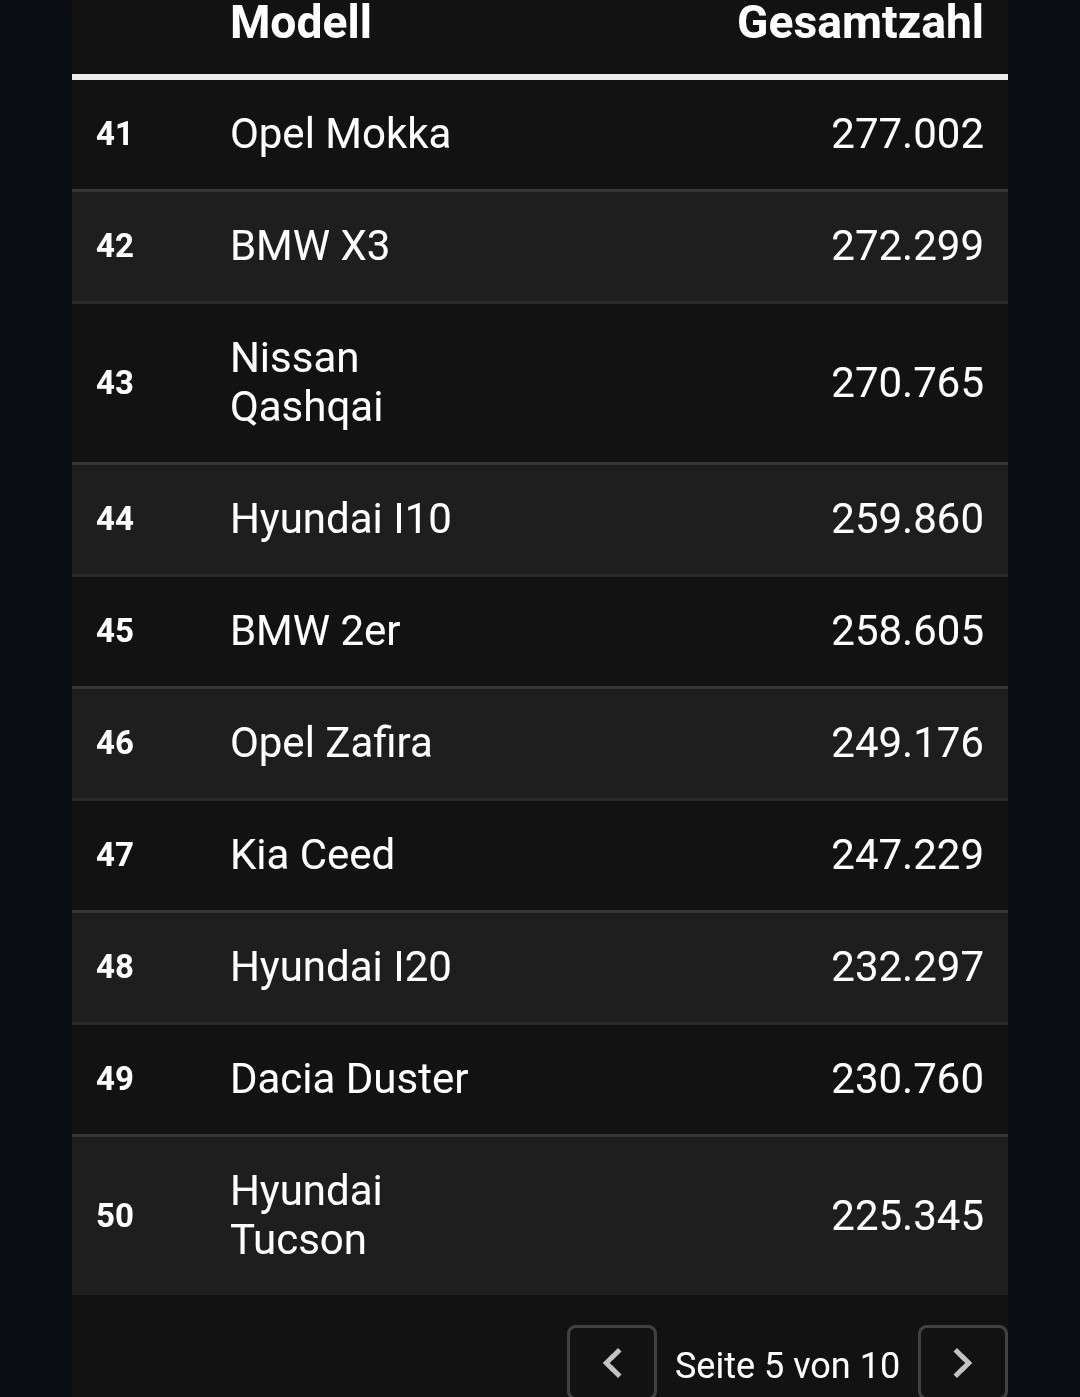Click the Kia Ceed entry

(312, 855)
